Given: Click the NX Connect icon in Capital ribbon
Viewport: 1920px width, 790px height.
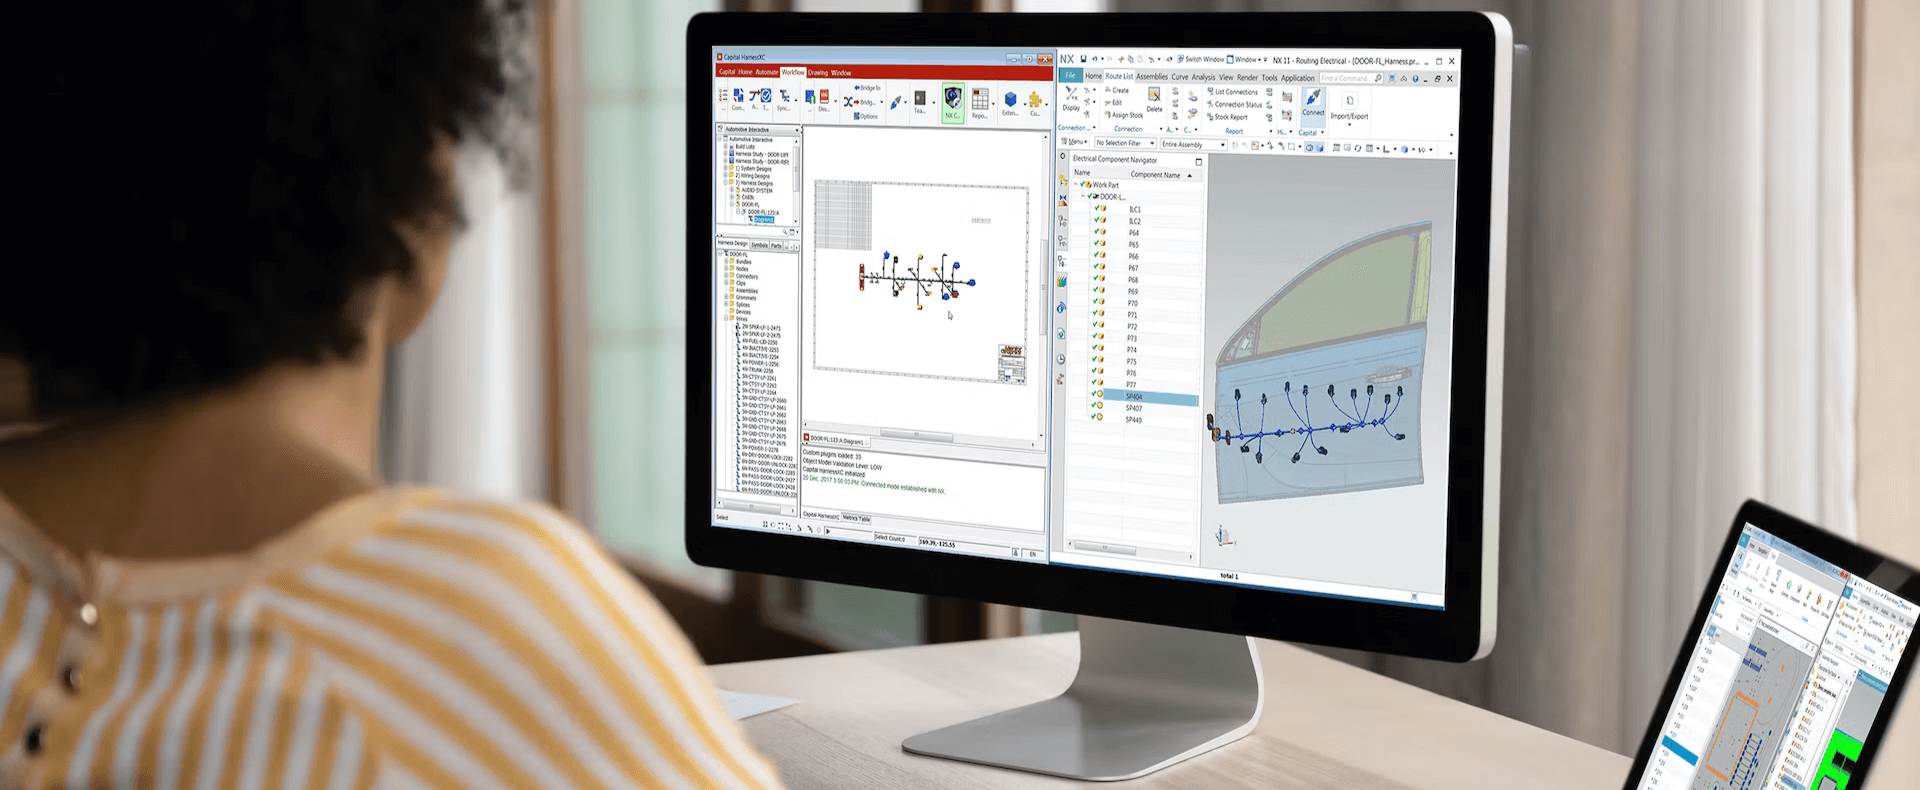Looking at the screenshot, I should click(x=953, y=100).
